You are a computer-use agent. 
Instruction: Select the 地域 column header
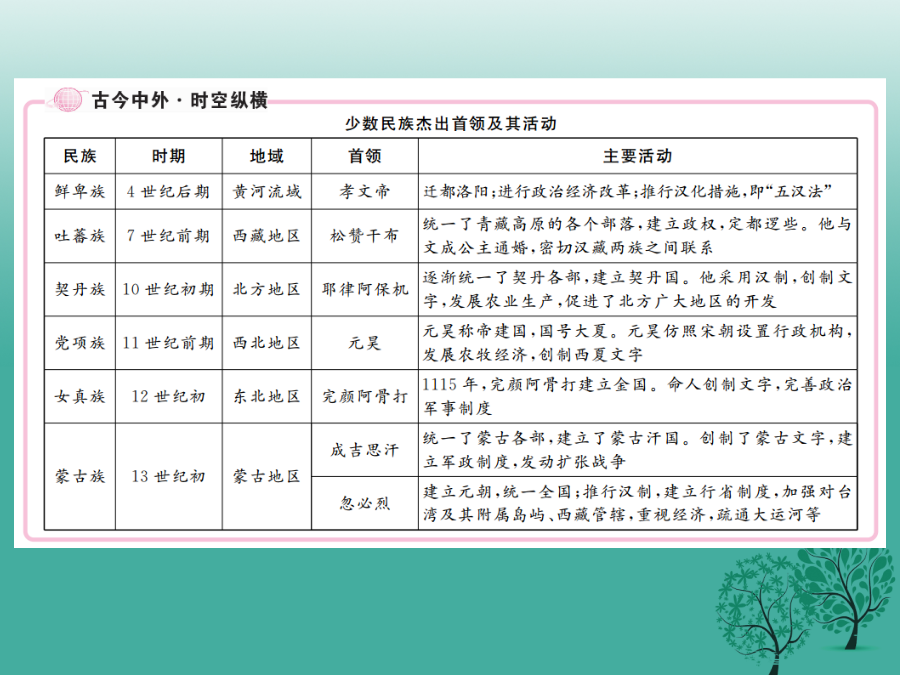point(266,156)
